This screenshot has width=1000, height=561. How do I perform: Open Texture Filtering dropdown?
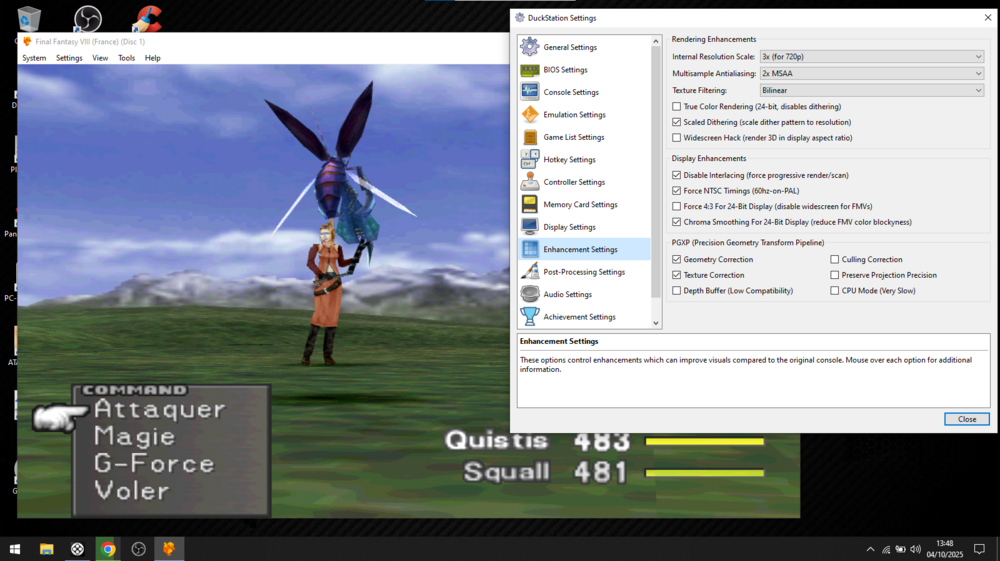[x=871, y=90]
